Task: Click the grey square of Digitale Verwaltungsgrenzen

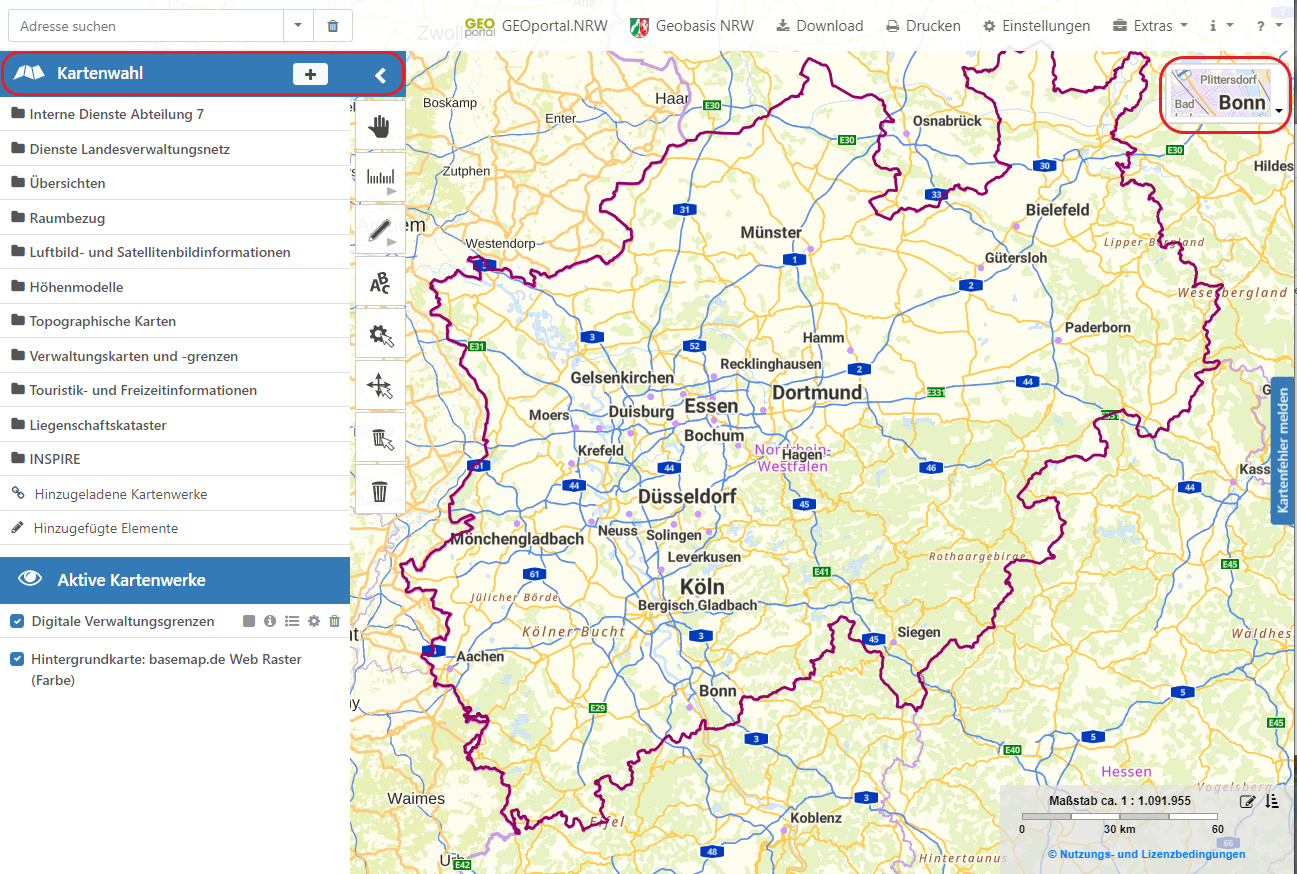Action: 249,621
